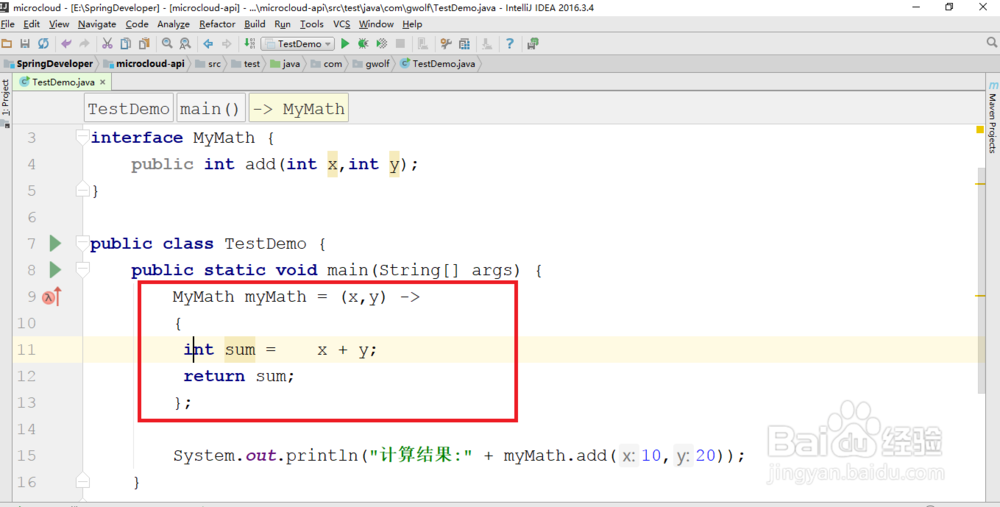The width and height of the screenshot is (1000, 507).
Task: Click SpringDeveloper in navigation bar
Action: click(x=49, y=64)
